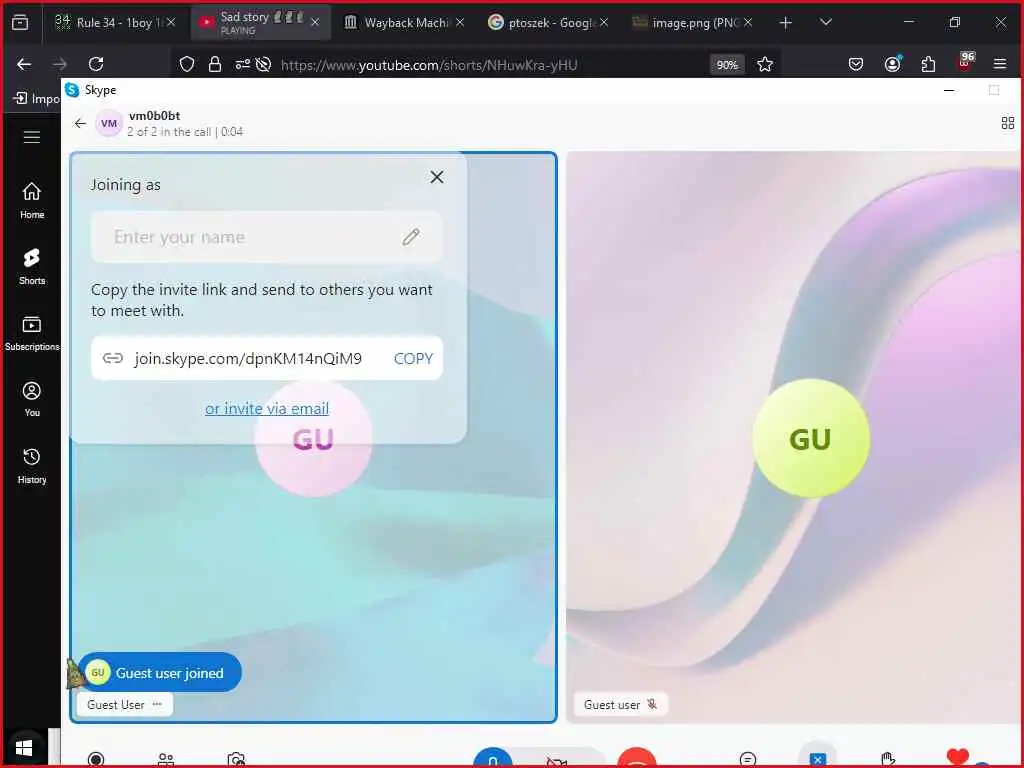The height and width of the screenshot is (768, 1024).
Task: Click the muted Guest user name label
Action: 612,705
